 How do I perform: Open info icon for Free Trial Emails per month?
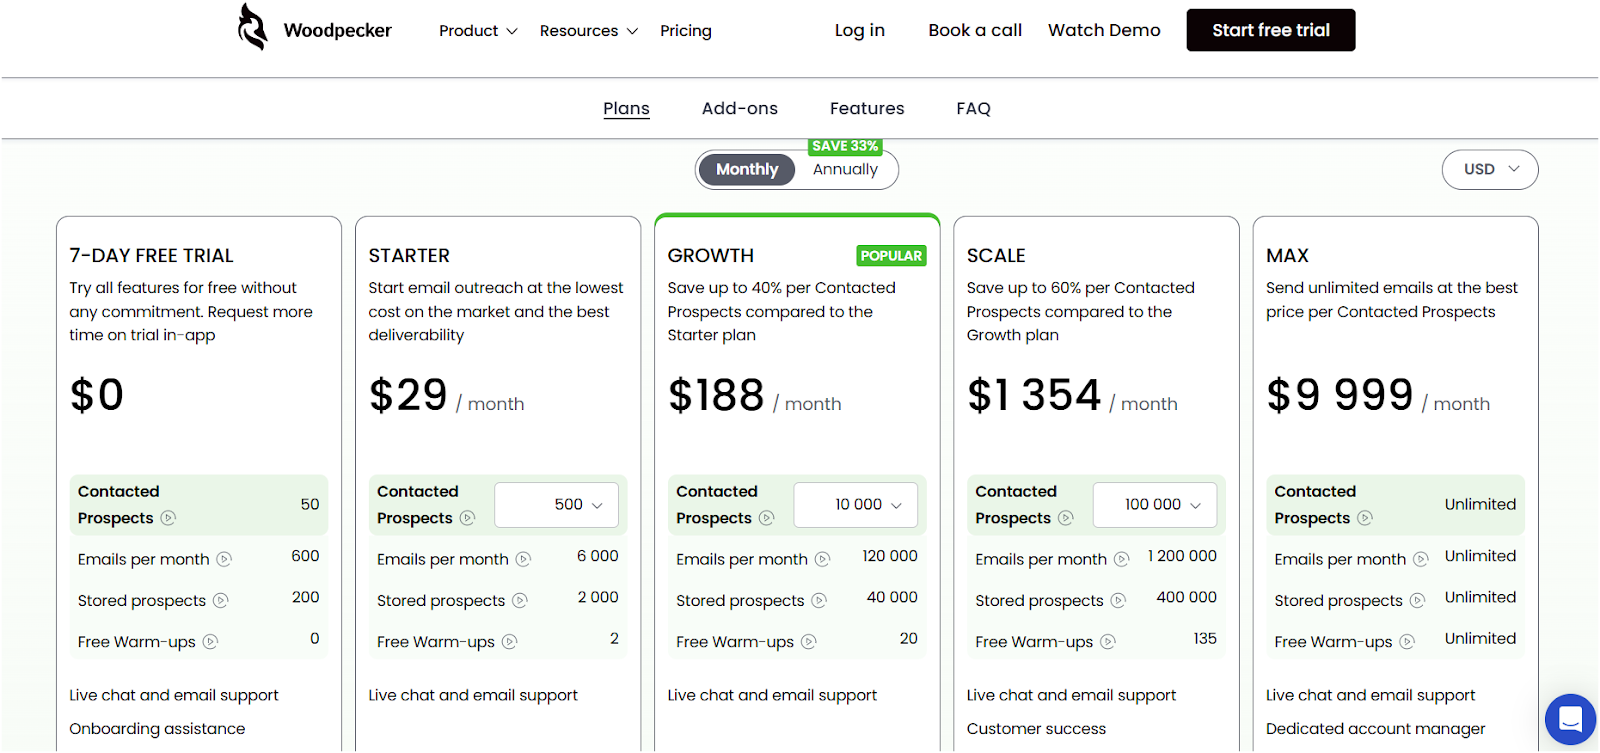coord(224,559)
